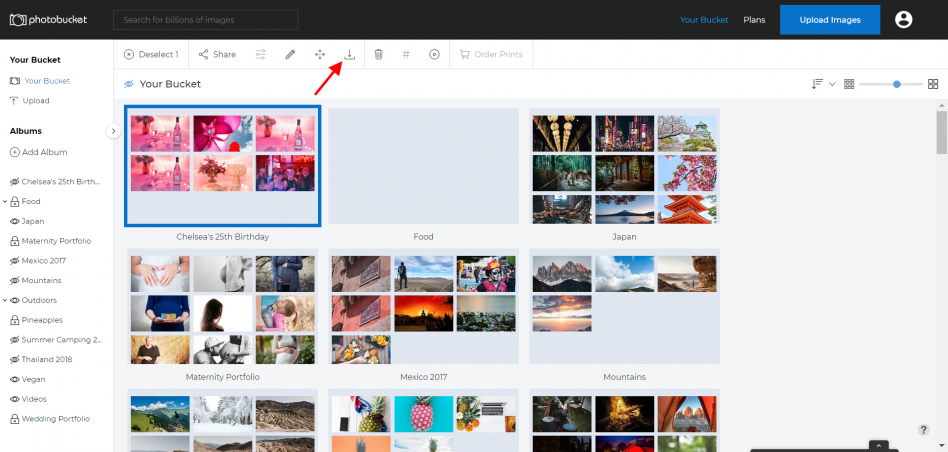Open Your Bucket in top navigation
The width and height of the screenshot is (948, 452).
(x=704, y=20)
